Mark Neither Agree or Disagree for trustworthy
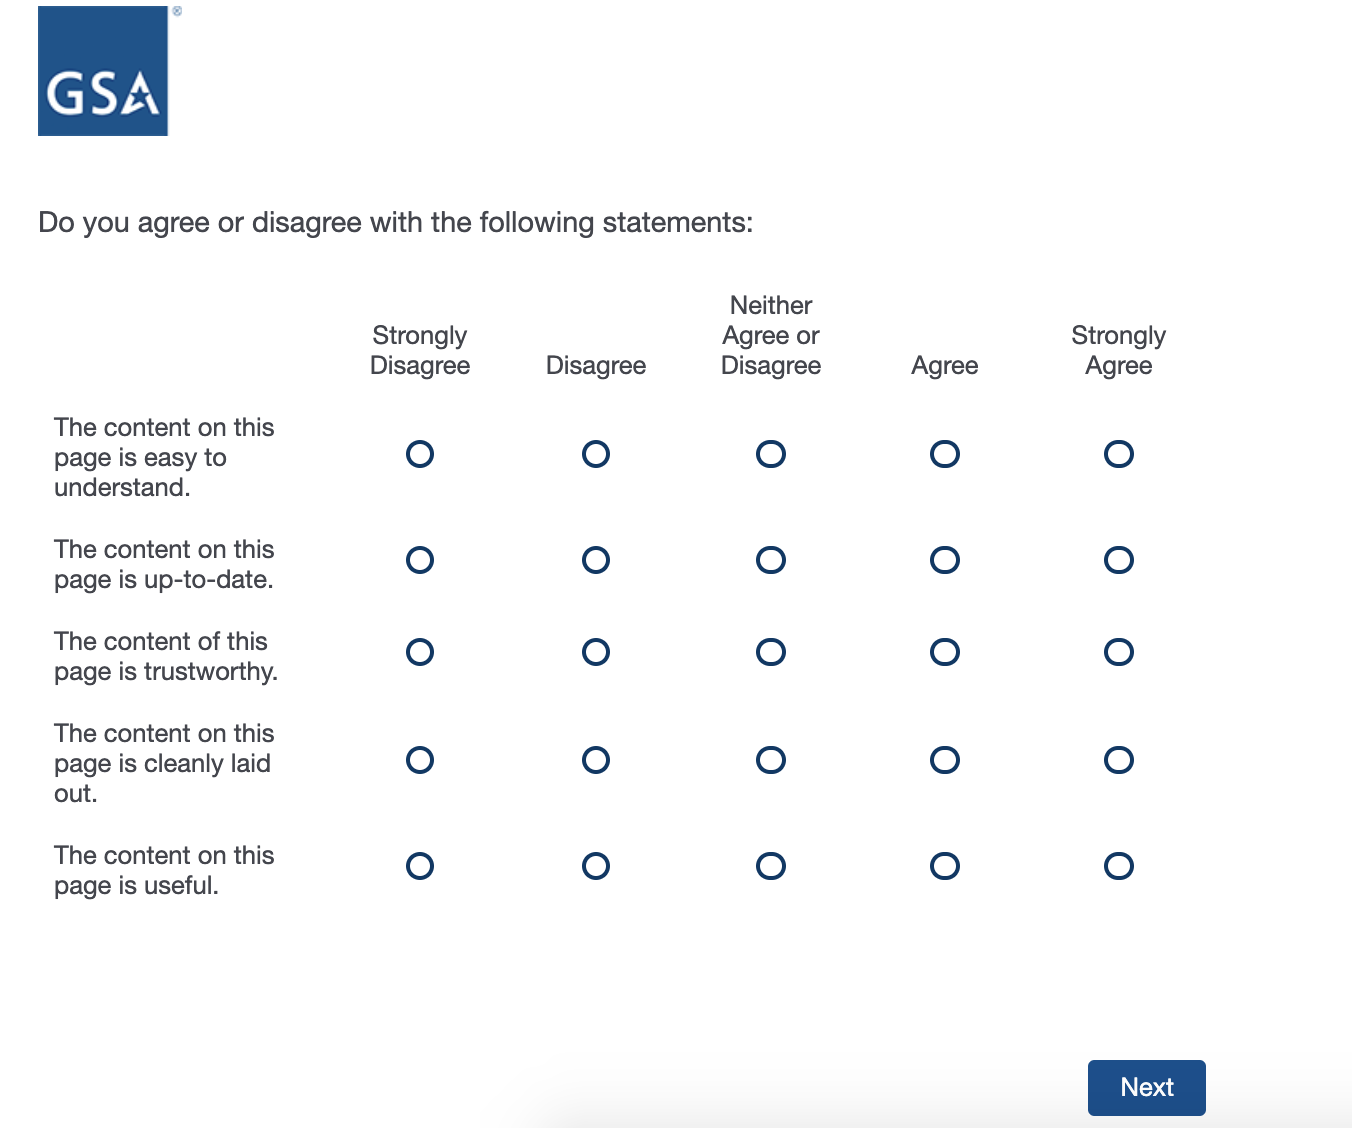 click(x=771, y=652)
